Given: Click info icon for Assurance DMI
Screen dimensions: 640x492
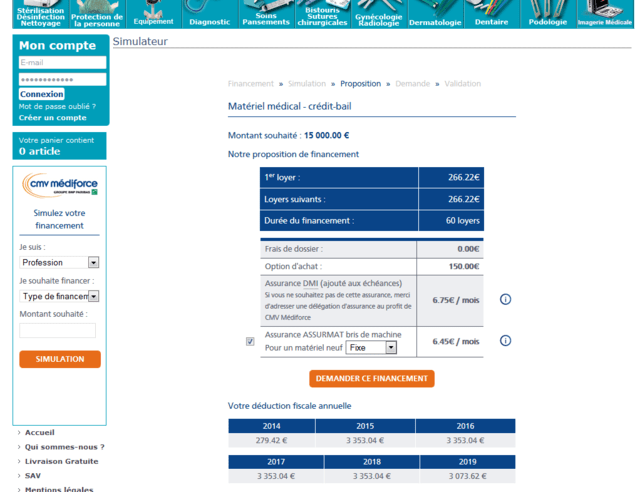Looking at the screenshot, I should (505, 299).
